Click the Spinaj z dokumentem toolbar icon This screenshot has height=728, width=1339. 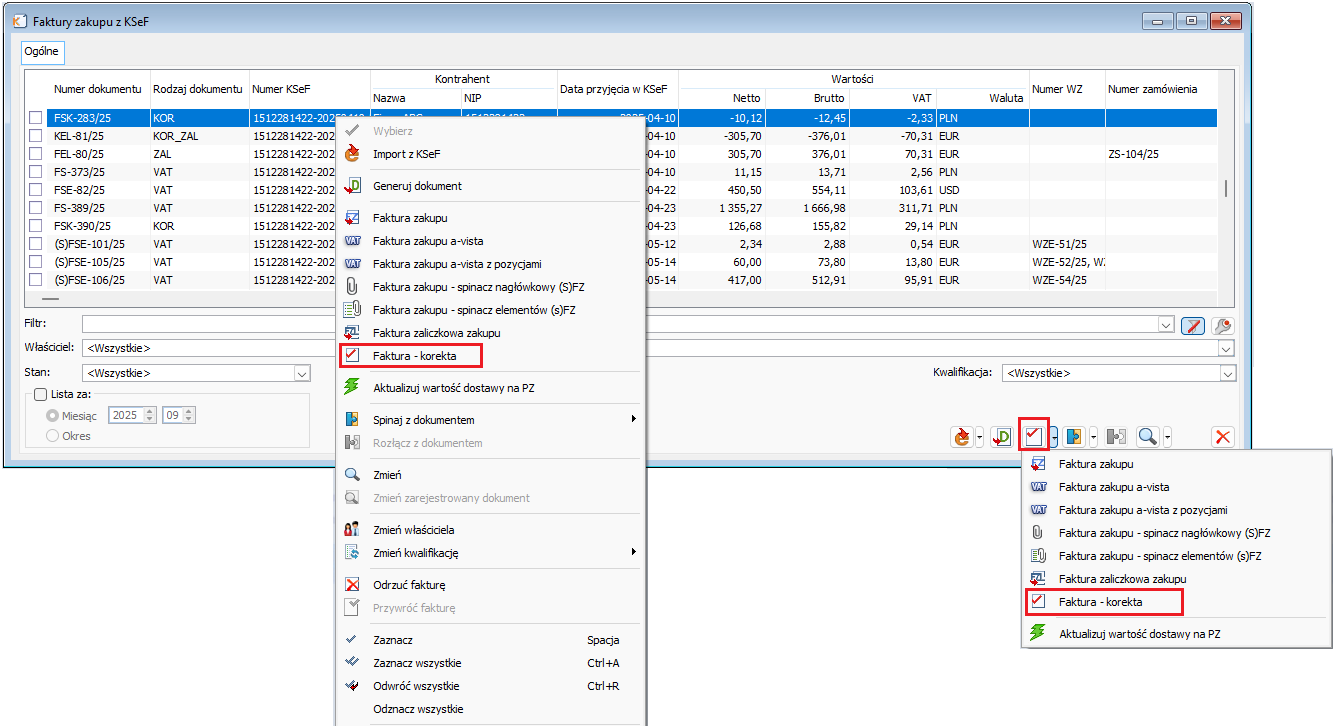click(x=1074, y=437)
